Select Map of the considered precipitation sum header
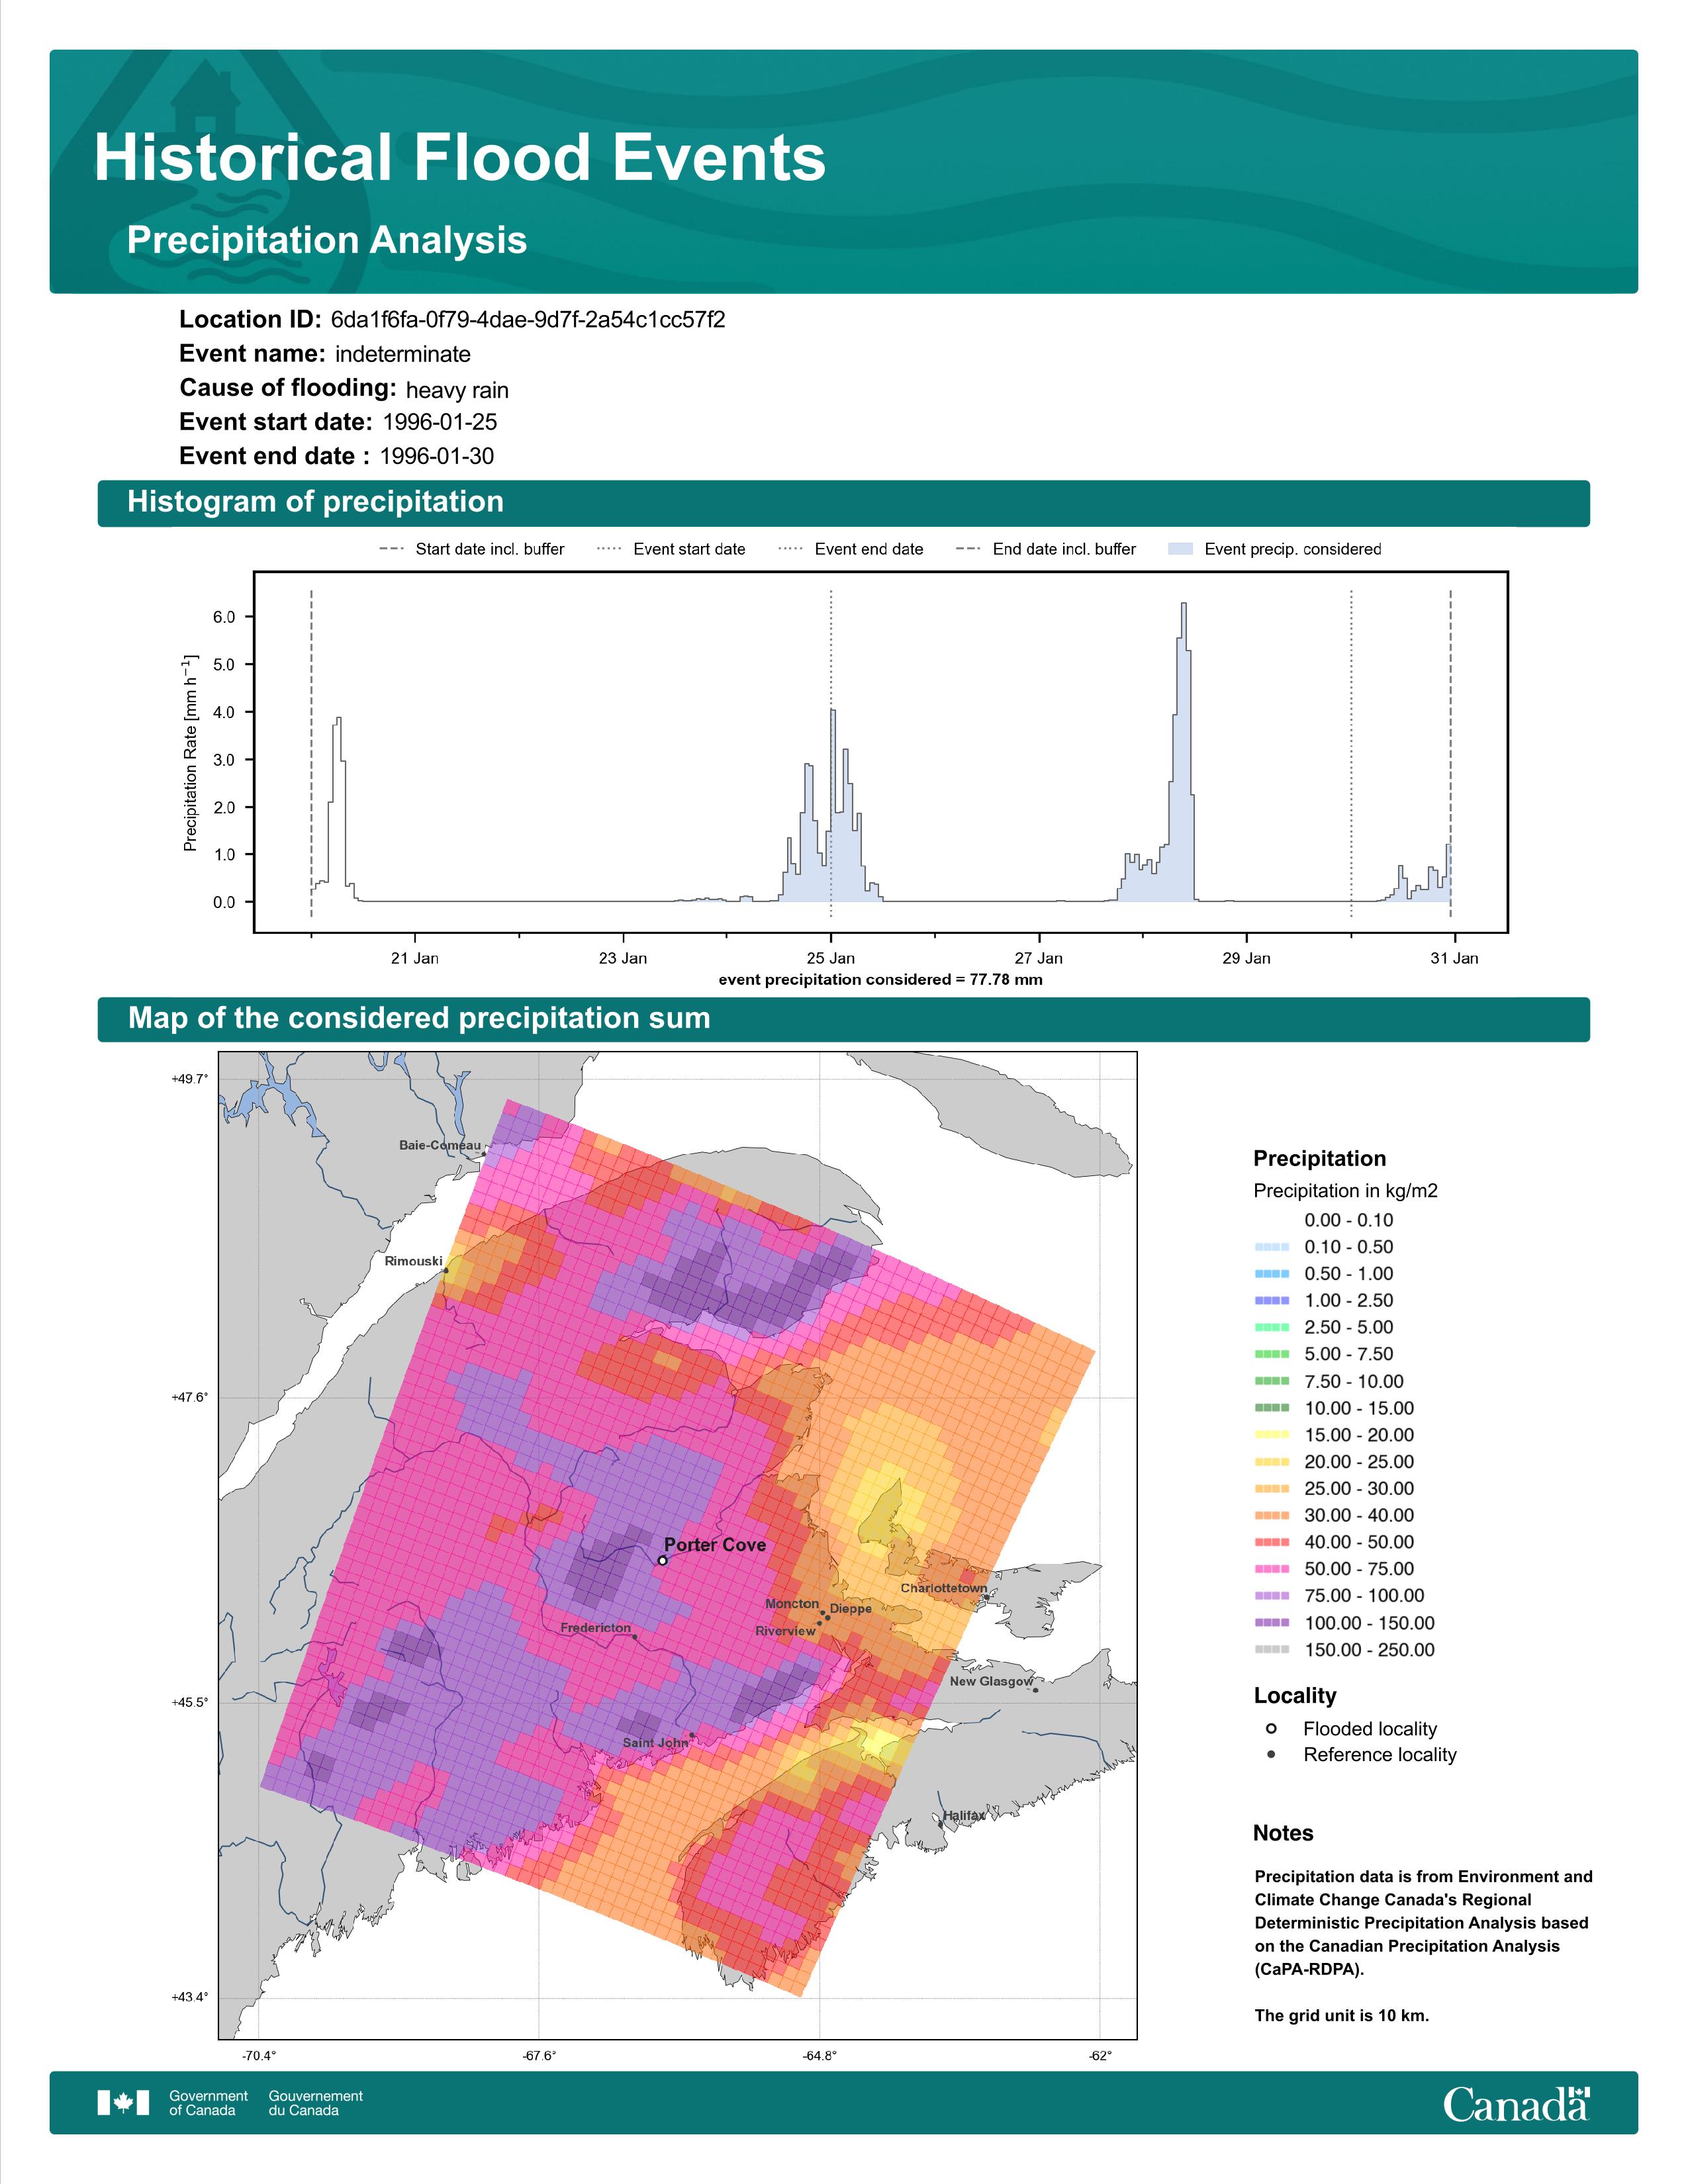This screenshot has height=2184, width=1688. (843, 1018)
